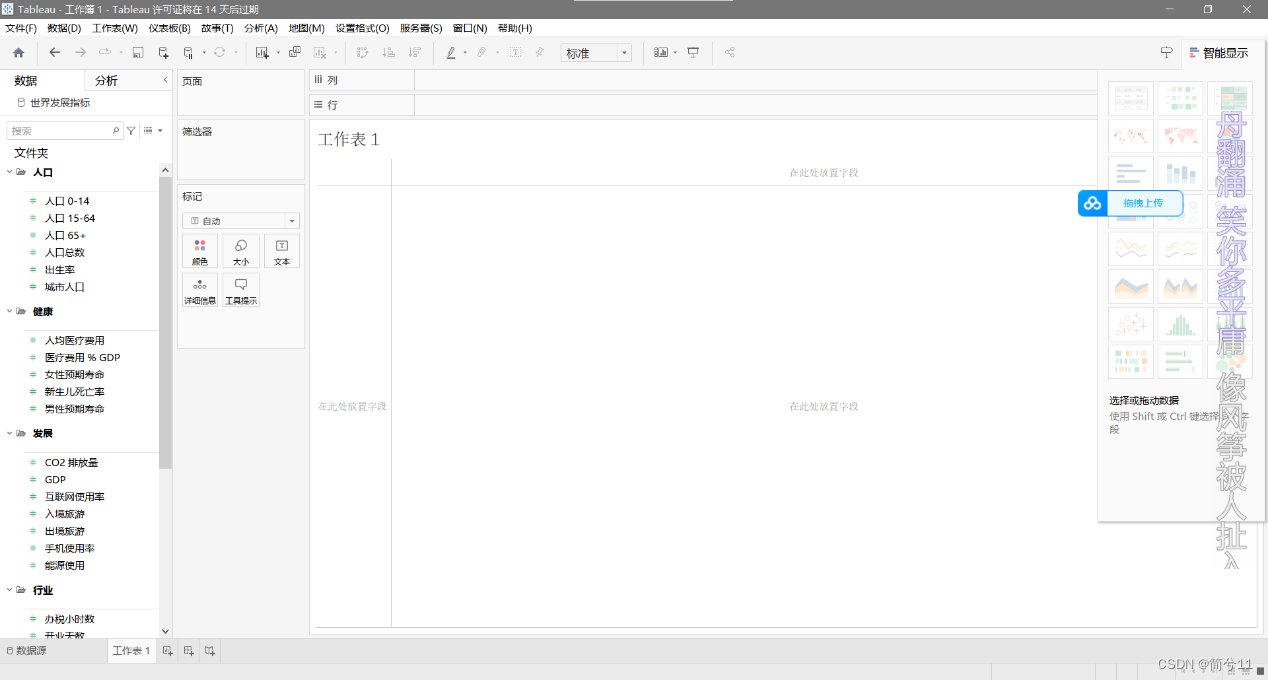Click the 工具提示 marks button
The height and width of the screenshot is (680, 1268).
(x=241, y=290)
